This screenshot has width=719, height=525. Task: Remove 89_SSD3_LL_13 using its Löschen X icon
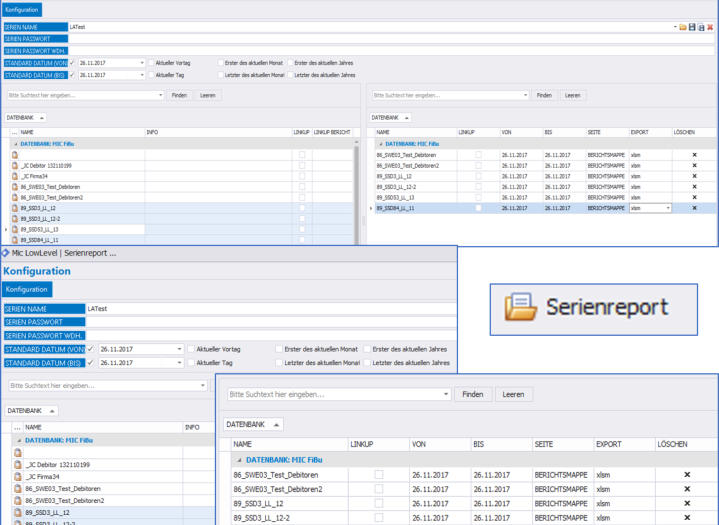(x=694, y=197)
